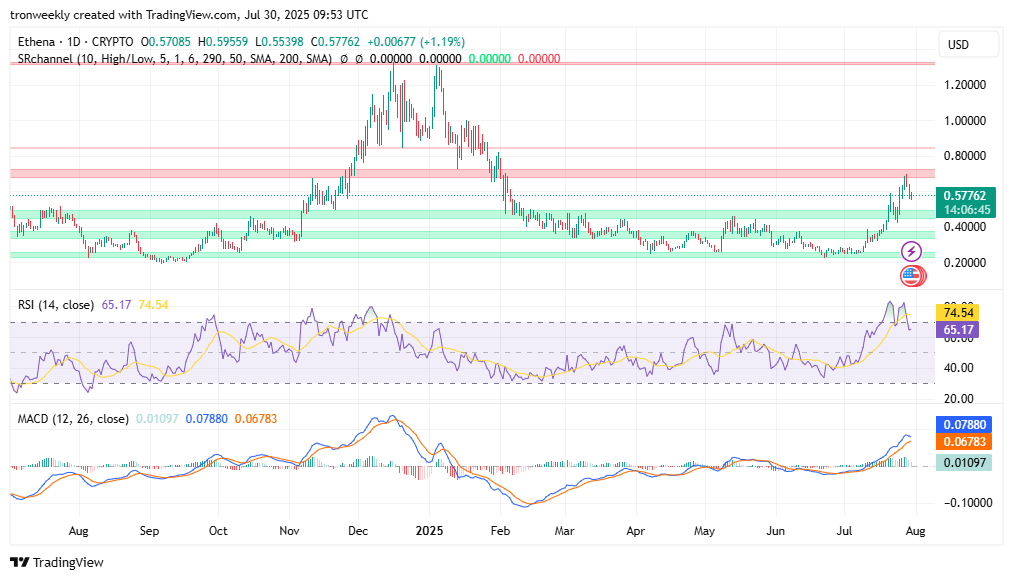Click the purple 65.17 RSI axis label
The height and width of the screenshot is (580, 1013).
click(957, 329)
